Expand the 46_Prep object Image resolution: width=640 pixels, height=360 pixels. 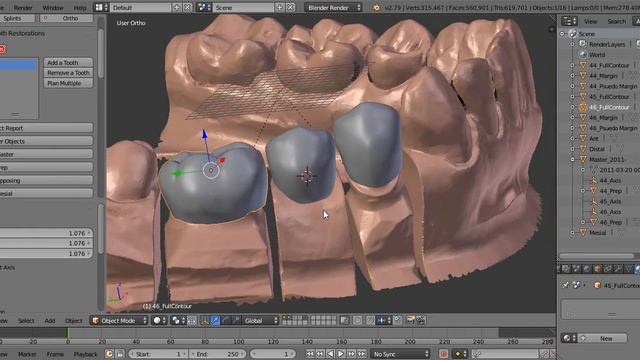583,222
